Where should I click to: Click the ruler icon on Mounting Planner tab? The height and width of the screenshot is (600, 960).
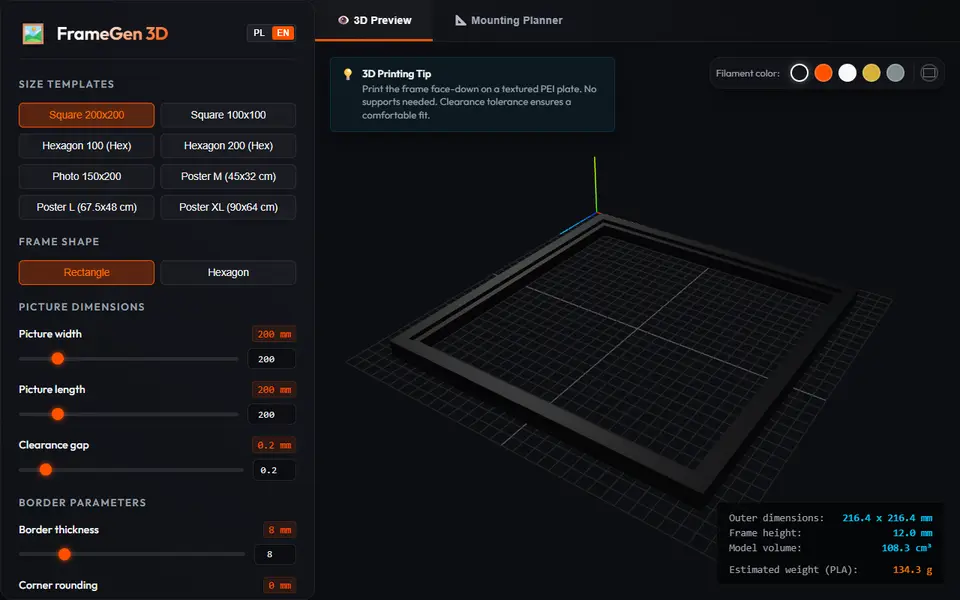point(460,20)
